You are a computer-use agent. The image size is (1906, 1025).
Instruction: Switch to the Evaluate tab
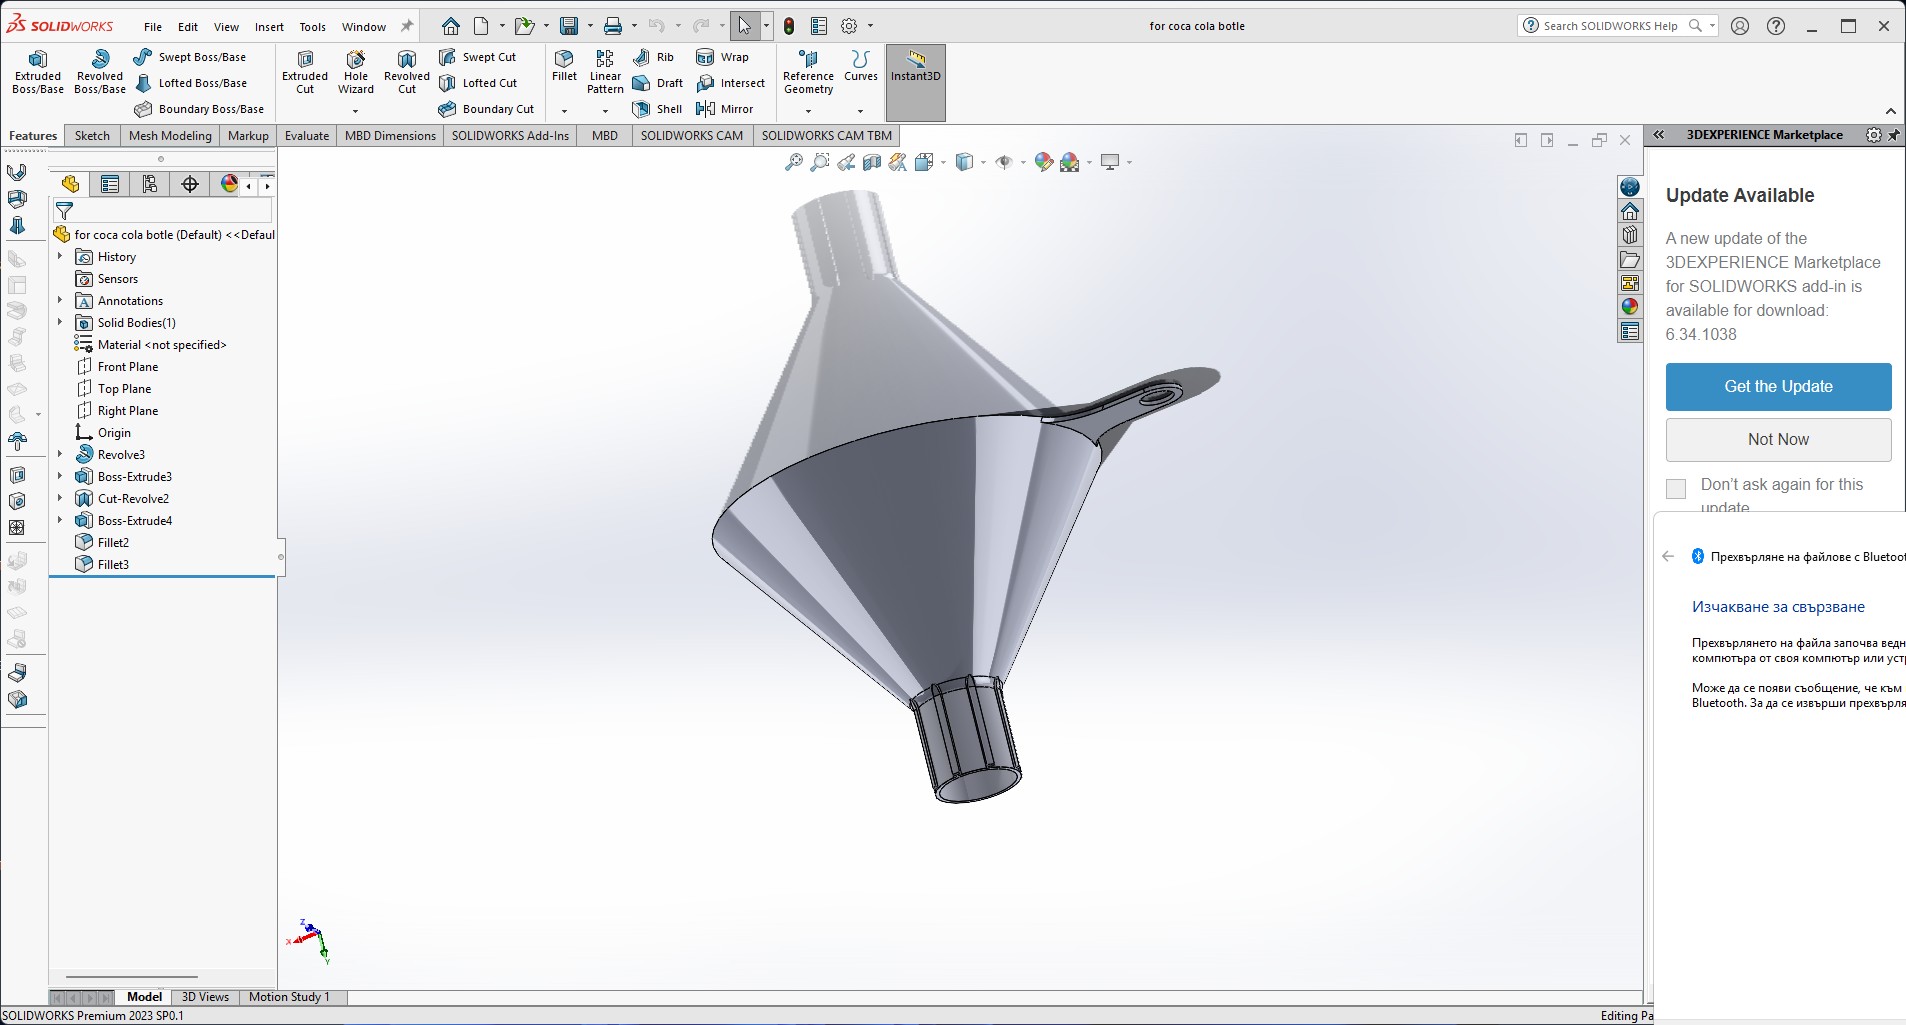[307, 136]
